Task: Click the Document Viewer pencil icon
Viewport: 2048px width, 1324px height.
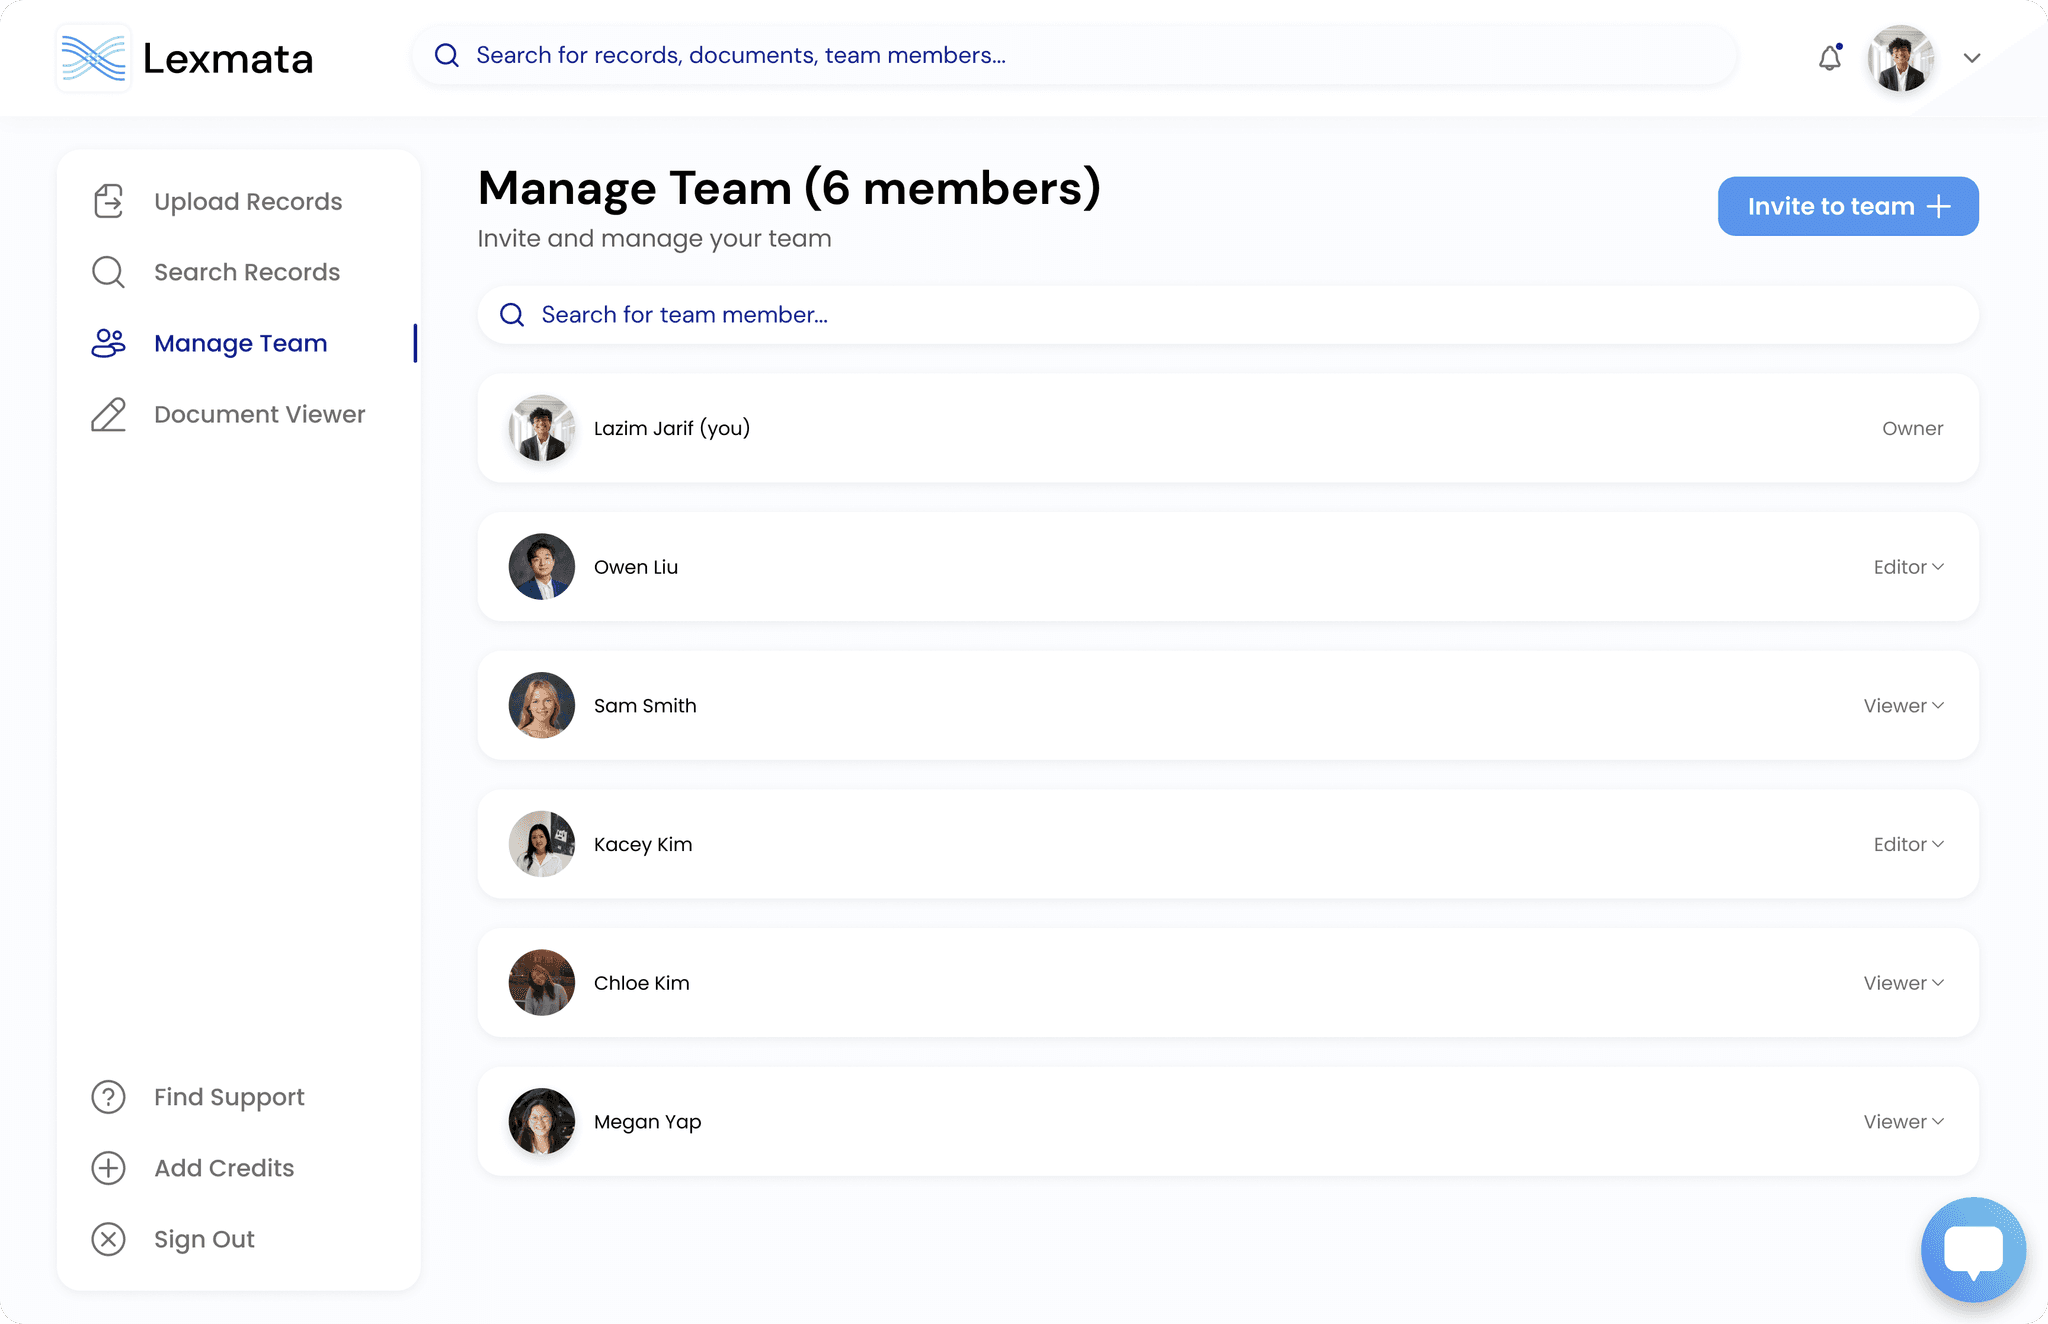Action: click(108, 414)
